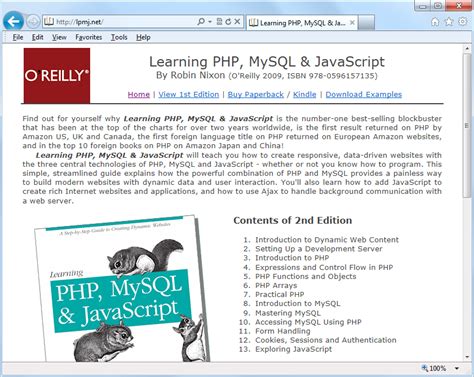474x377 pixels.
Task: Click 'PHP Functions and Objects' list item
Action: click(x=306, y=276)
